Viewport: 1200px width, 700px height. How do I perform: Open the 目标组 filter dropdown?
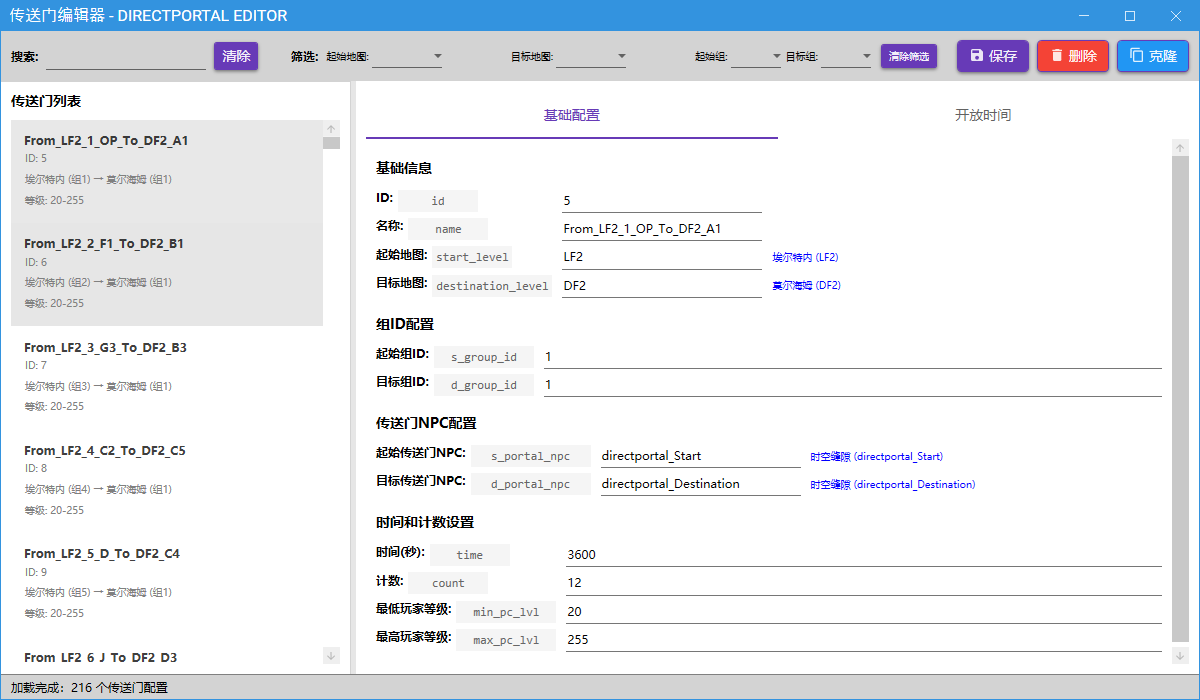(x=846, y=57)
